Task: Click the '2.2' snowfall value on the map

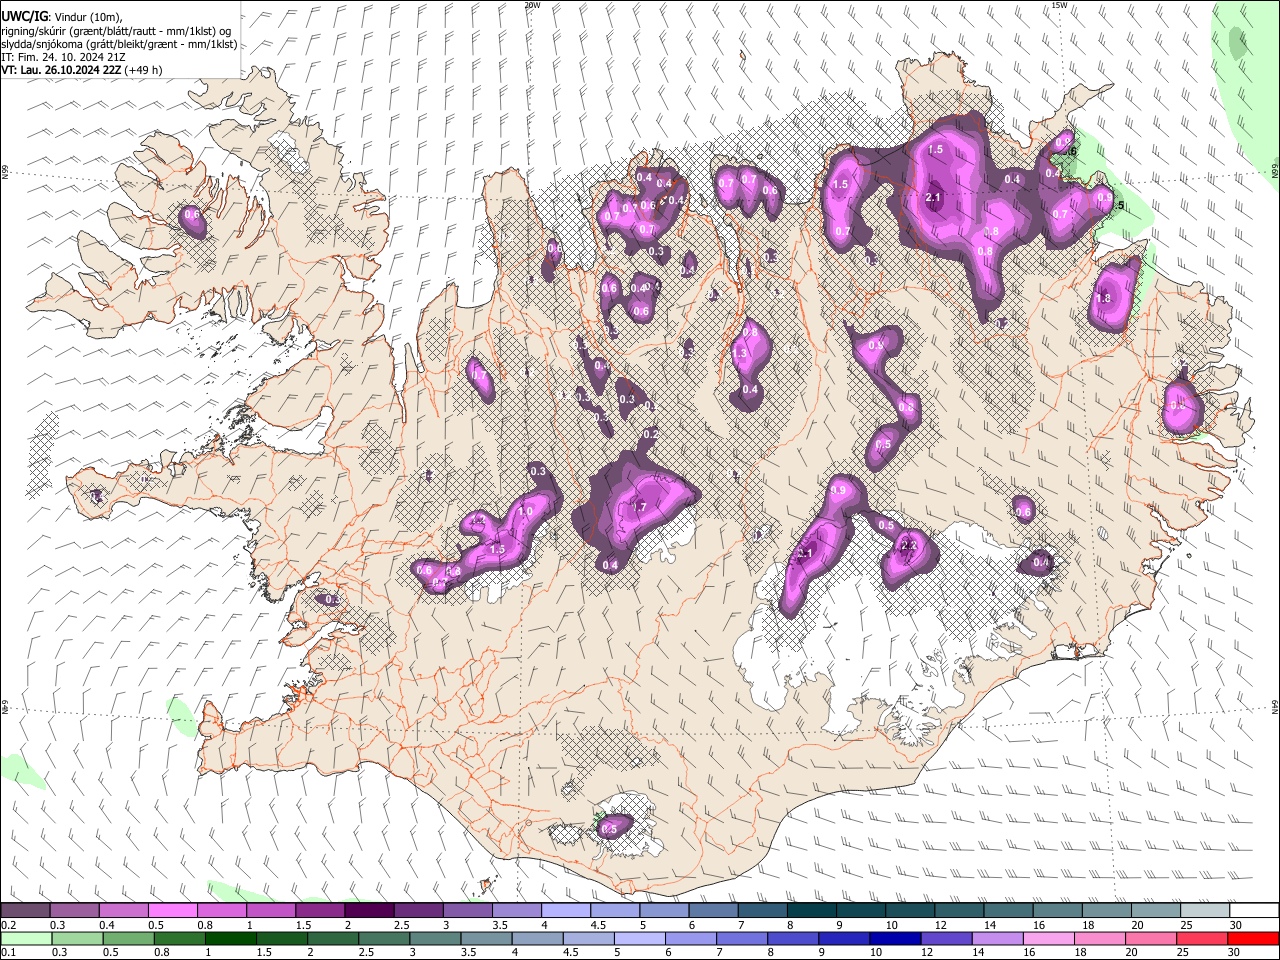Action: pyautogui.click(x=908, y=546)
